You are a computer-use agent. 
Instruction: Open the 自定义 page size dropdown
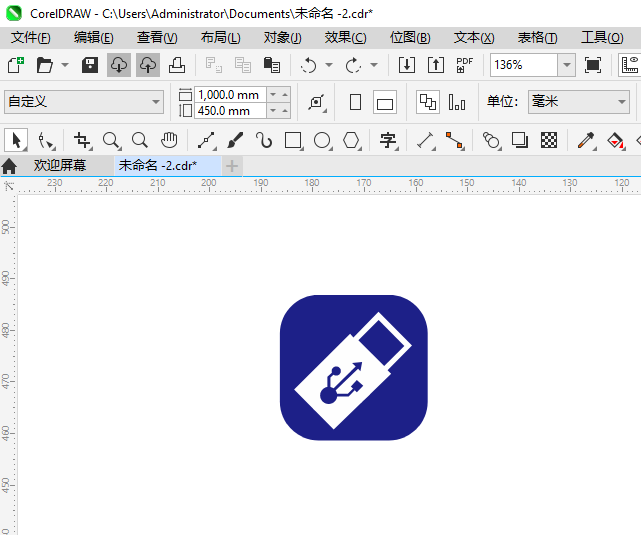[x=84, y=102]
